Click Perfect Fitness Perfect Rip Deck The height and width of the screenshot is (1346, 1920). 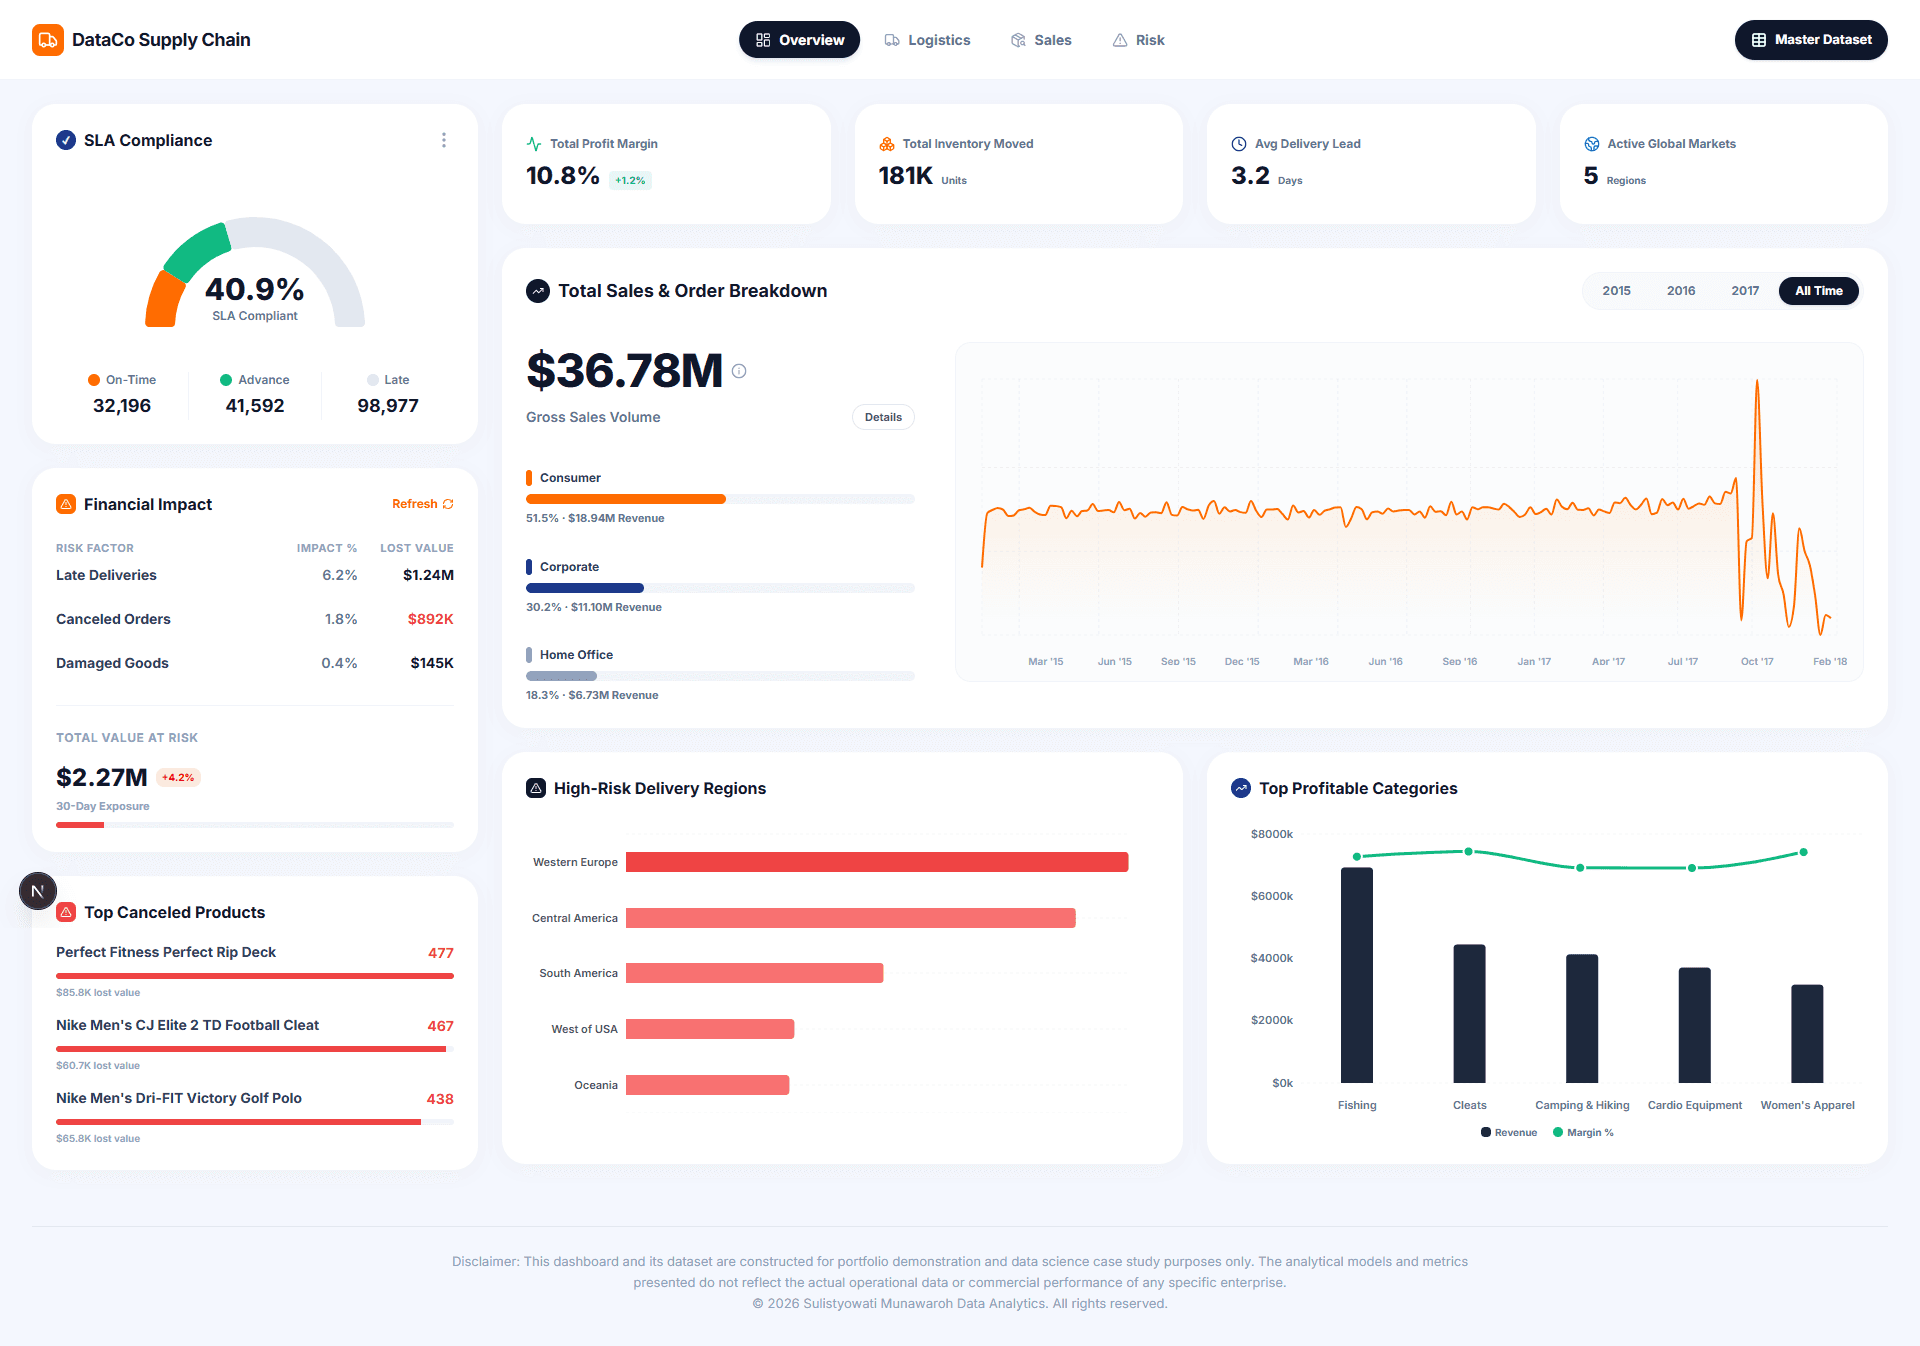pyautogui.click(x=166, y=952)
